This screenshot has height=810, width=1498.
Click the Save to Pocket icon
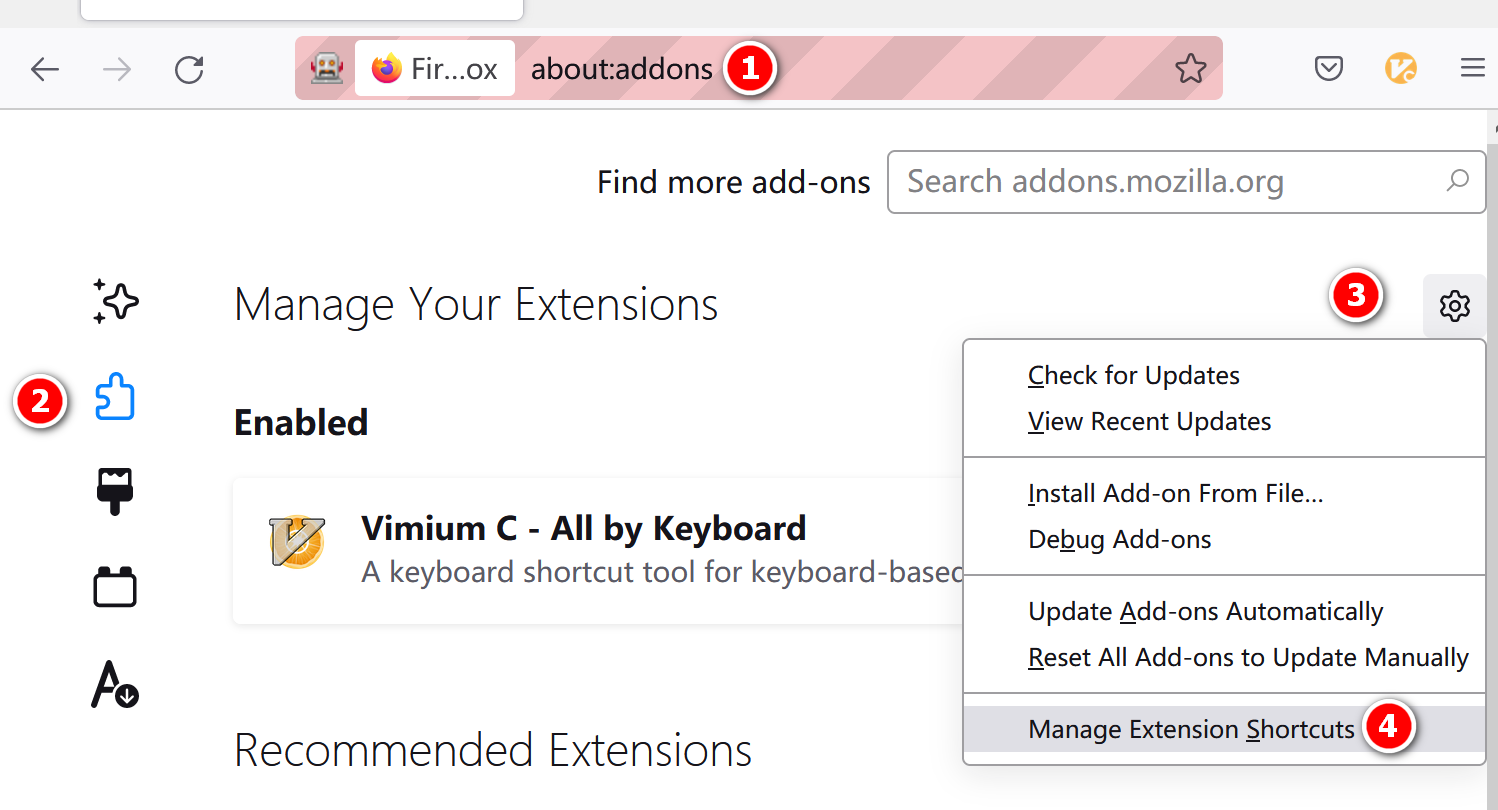click(1328, 69)
